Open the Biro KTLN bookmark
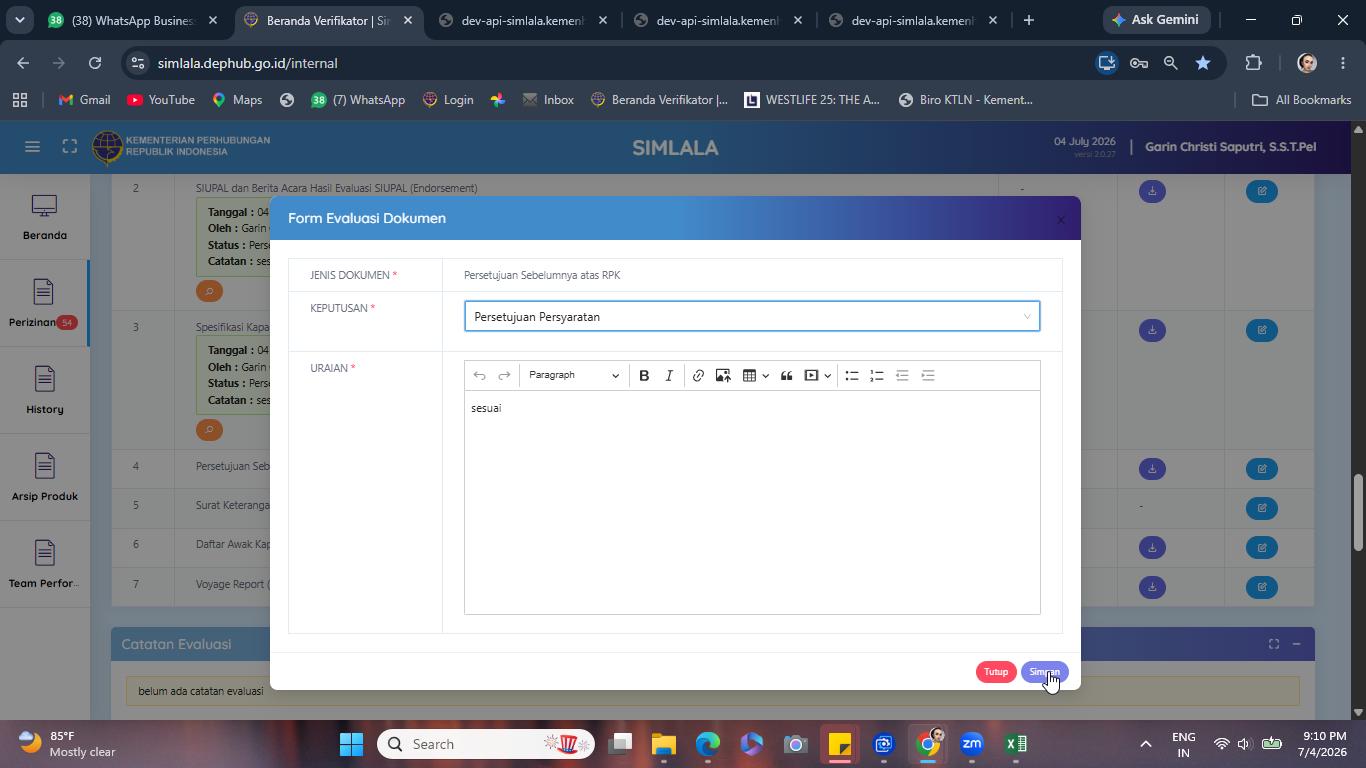The height and width of the screenshot is (768, 1366). (x=965, y=100)
